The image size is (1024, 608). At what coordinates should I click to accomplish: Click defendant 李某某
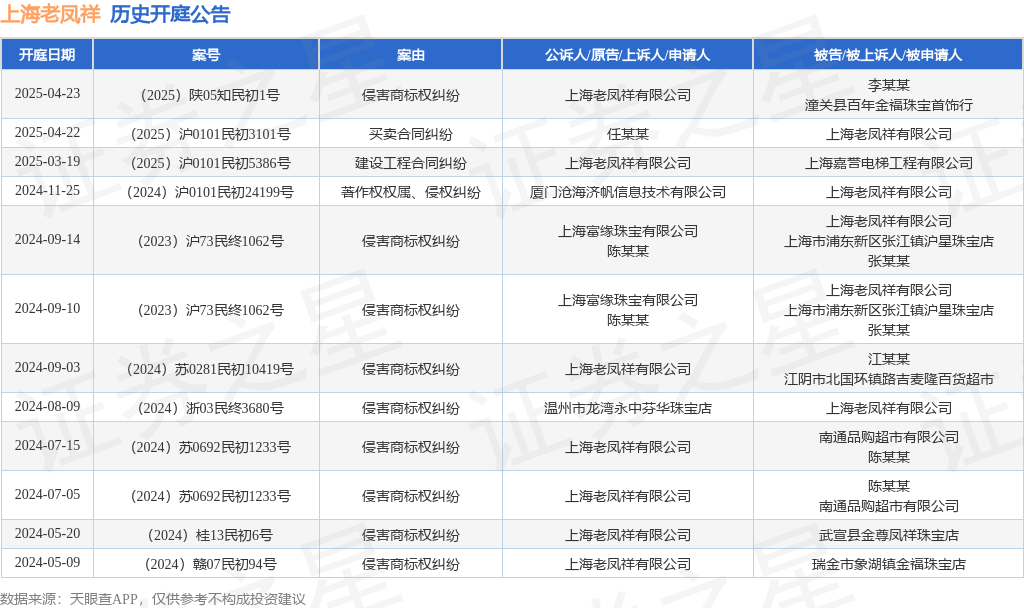click(x=888, y=86)
